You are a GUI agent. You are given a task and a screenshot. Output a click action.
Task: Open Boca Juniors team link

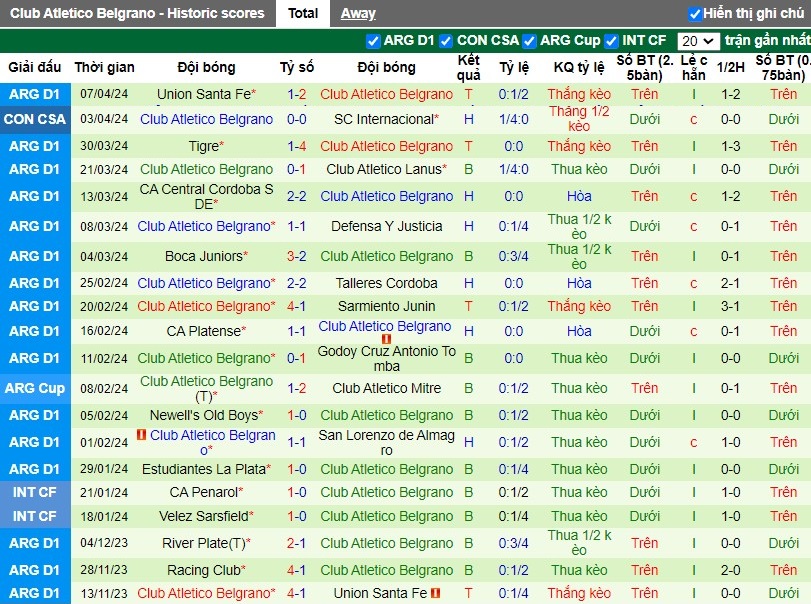pyautogui.click(x=206, y=256)
